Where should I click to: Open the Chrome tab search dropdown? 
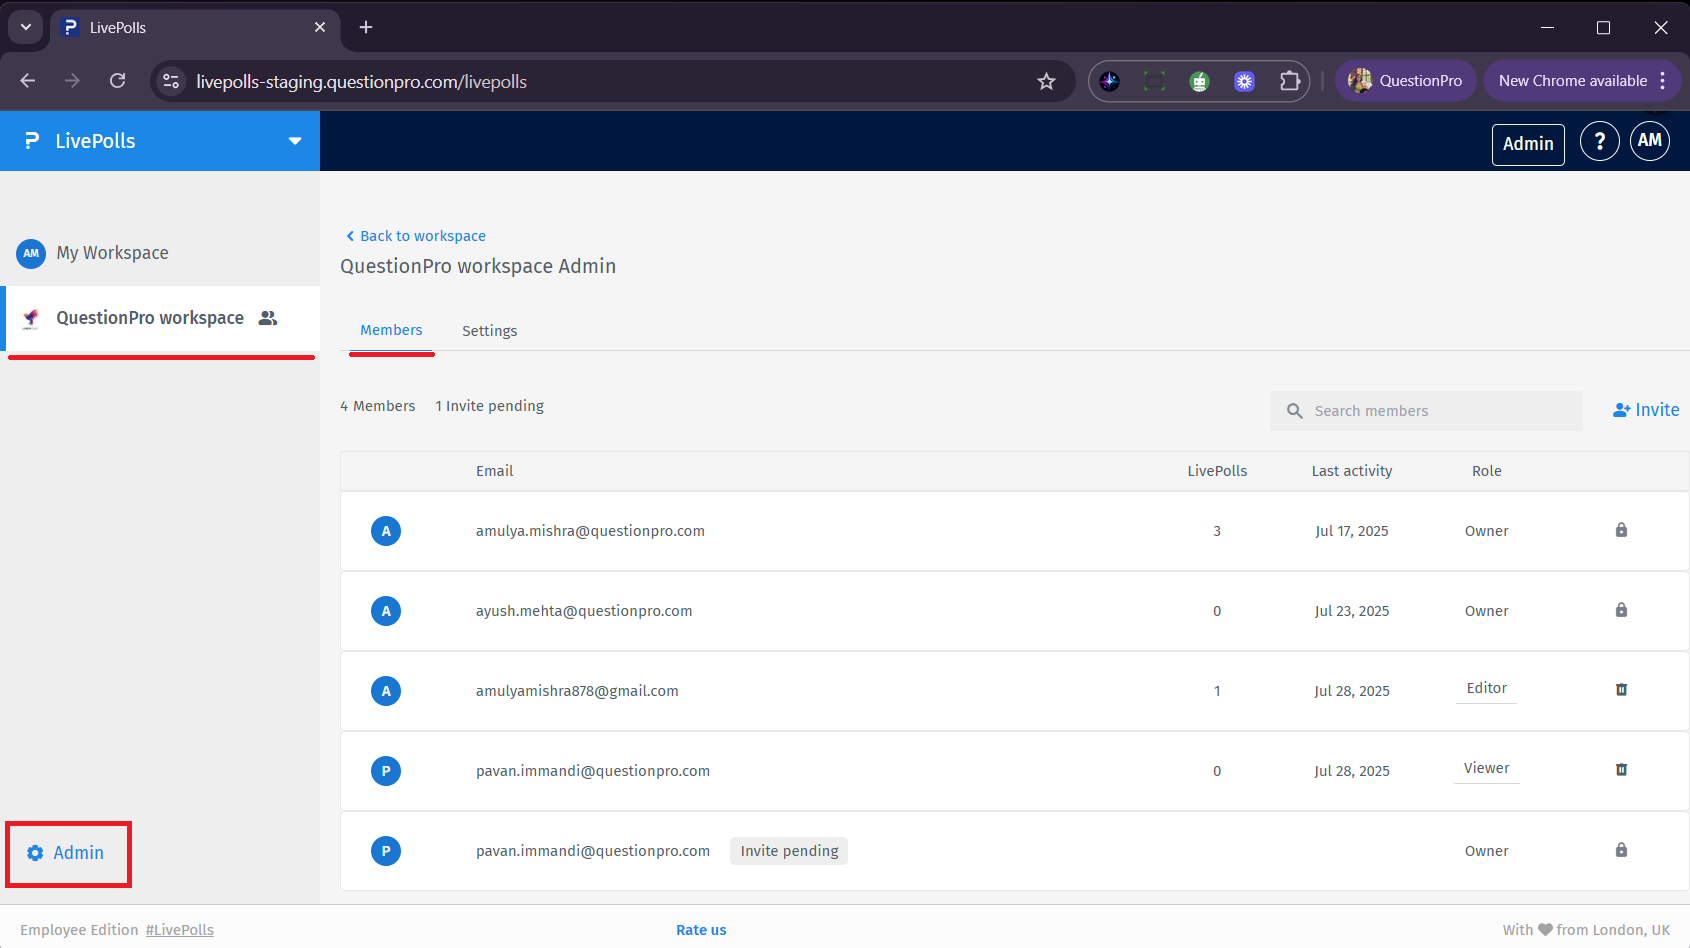coord(25,27)
